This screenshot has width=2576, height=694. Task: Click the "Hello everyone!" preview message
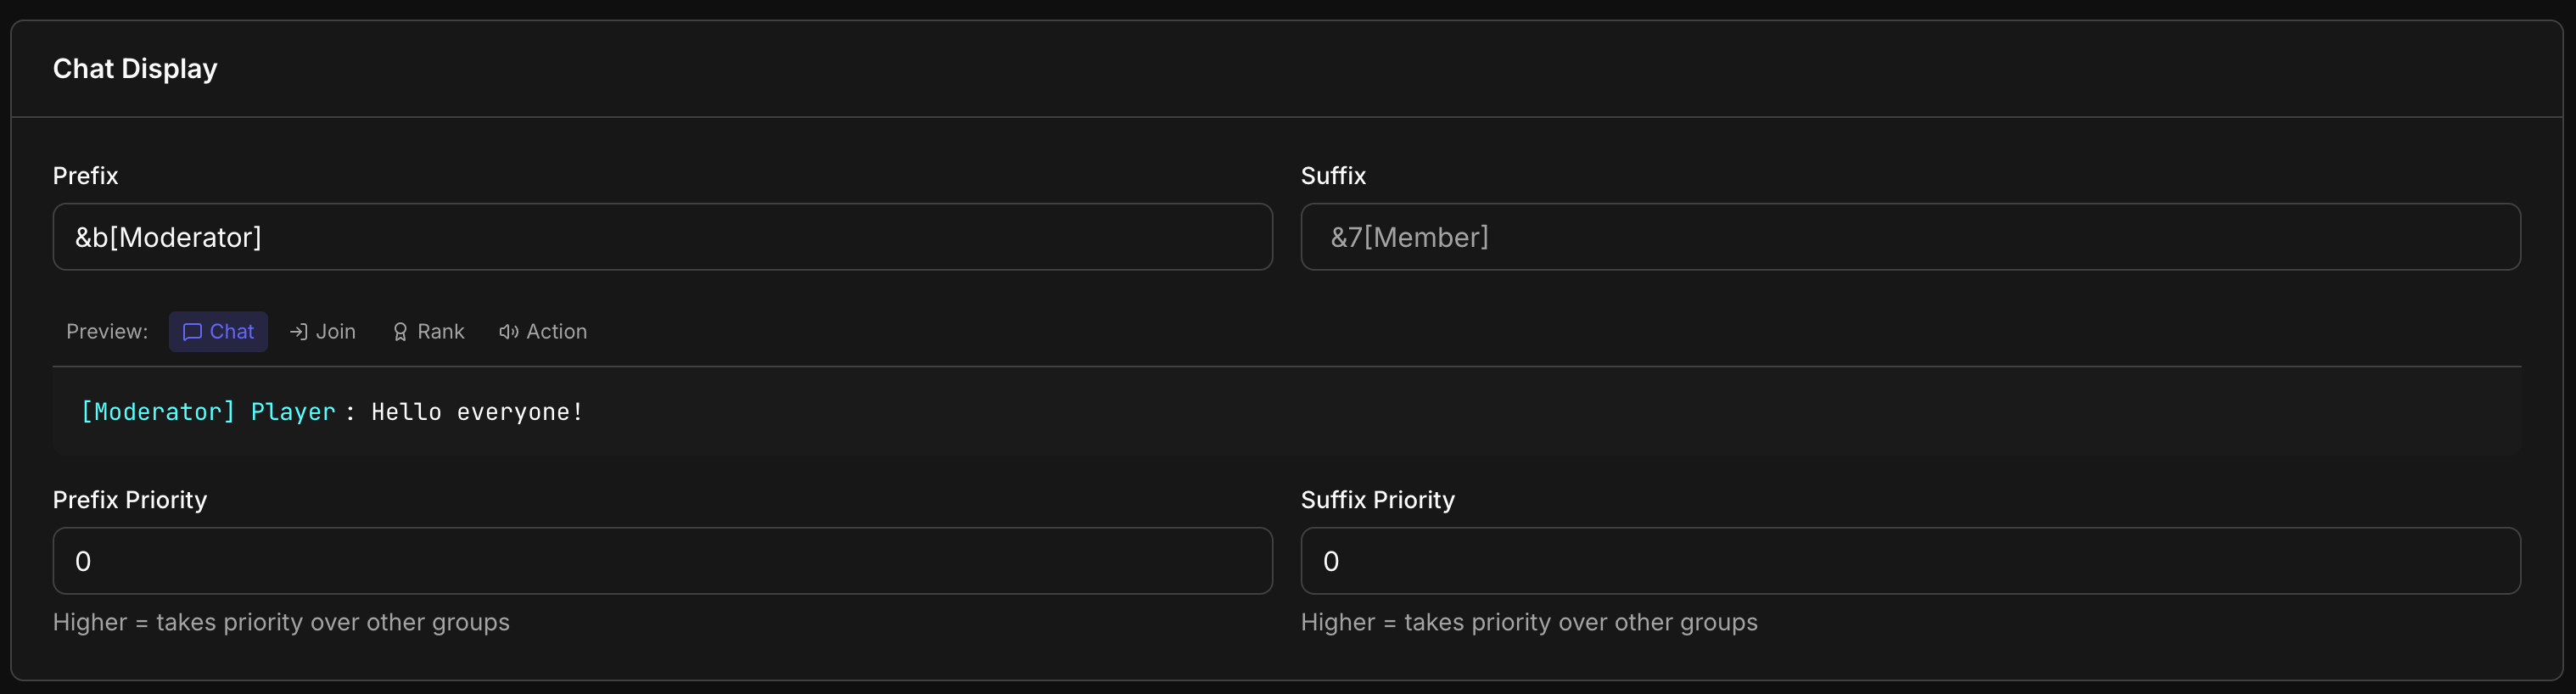point(477,412)
